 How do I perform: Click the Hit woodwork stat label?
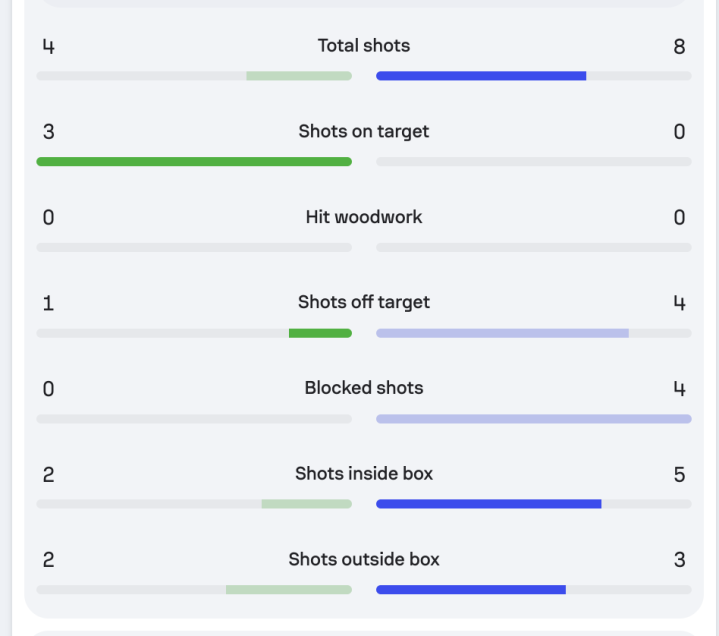coord(364,217)
